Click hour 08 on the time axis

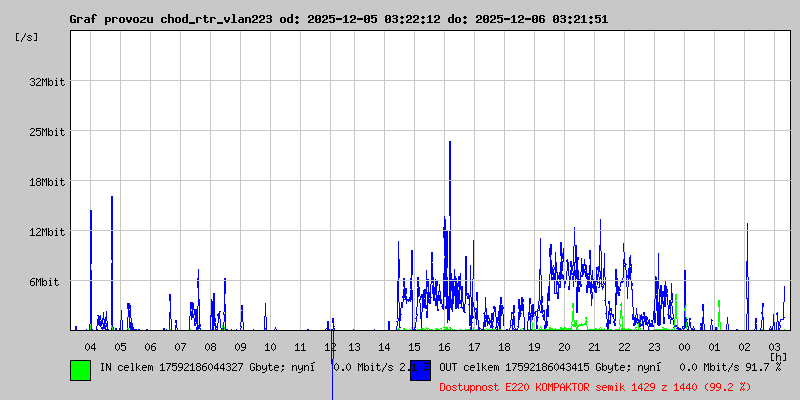click(210, 347)
